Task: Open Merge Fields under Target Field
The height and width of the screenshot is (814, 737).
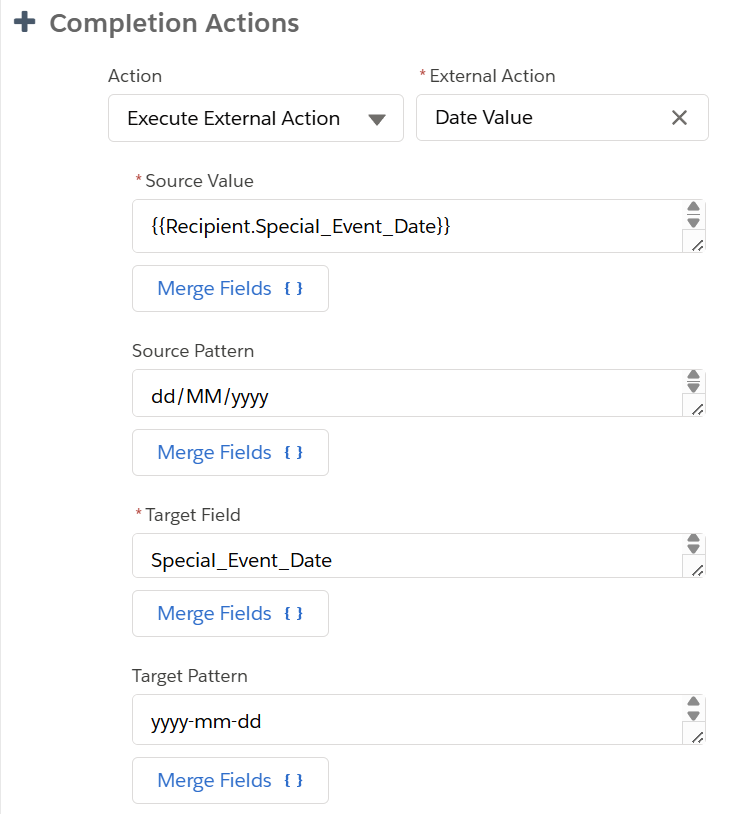Action: tap(230, 614)
